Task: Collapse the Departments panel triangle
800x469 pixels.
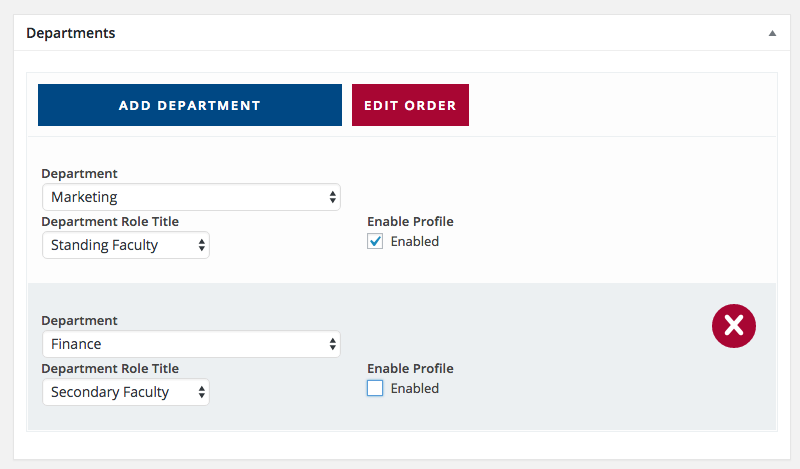Action: pos(772,33)
